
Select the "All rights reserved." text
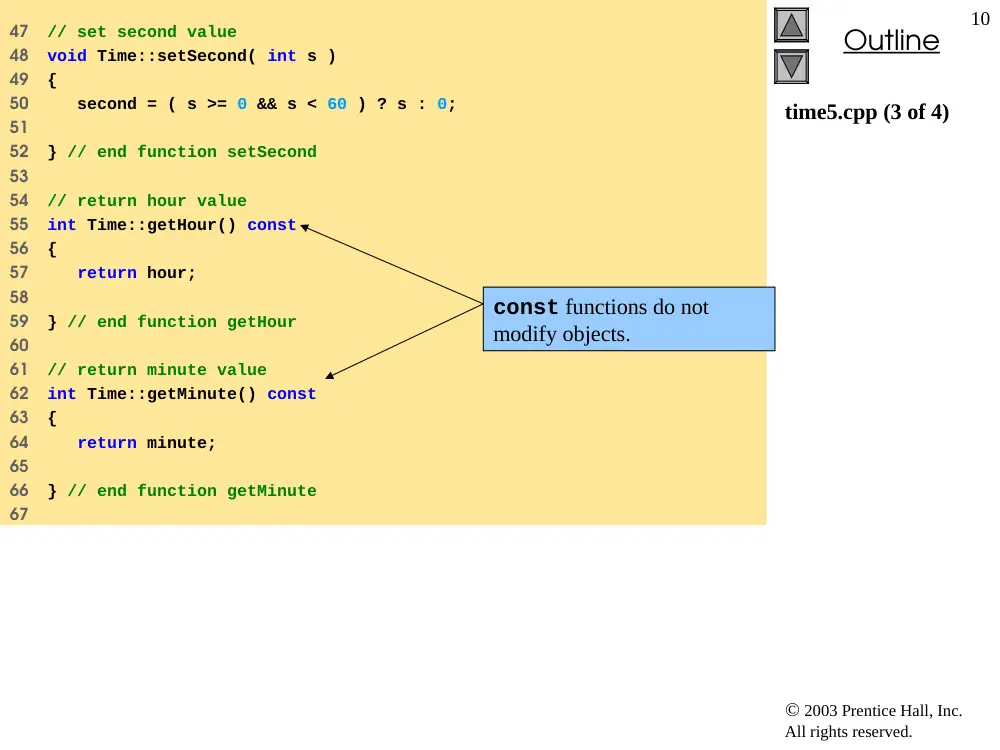point(848,732)
